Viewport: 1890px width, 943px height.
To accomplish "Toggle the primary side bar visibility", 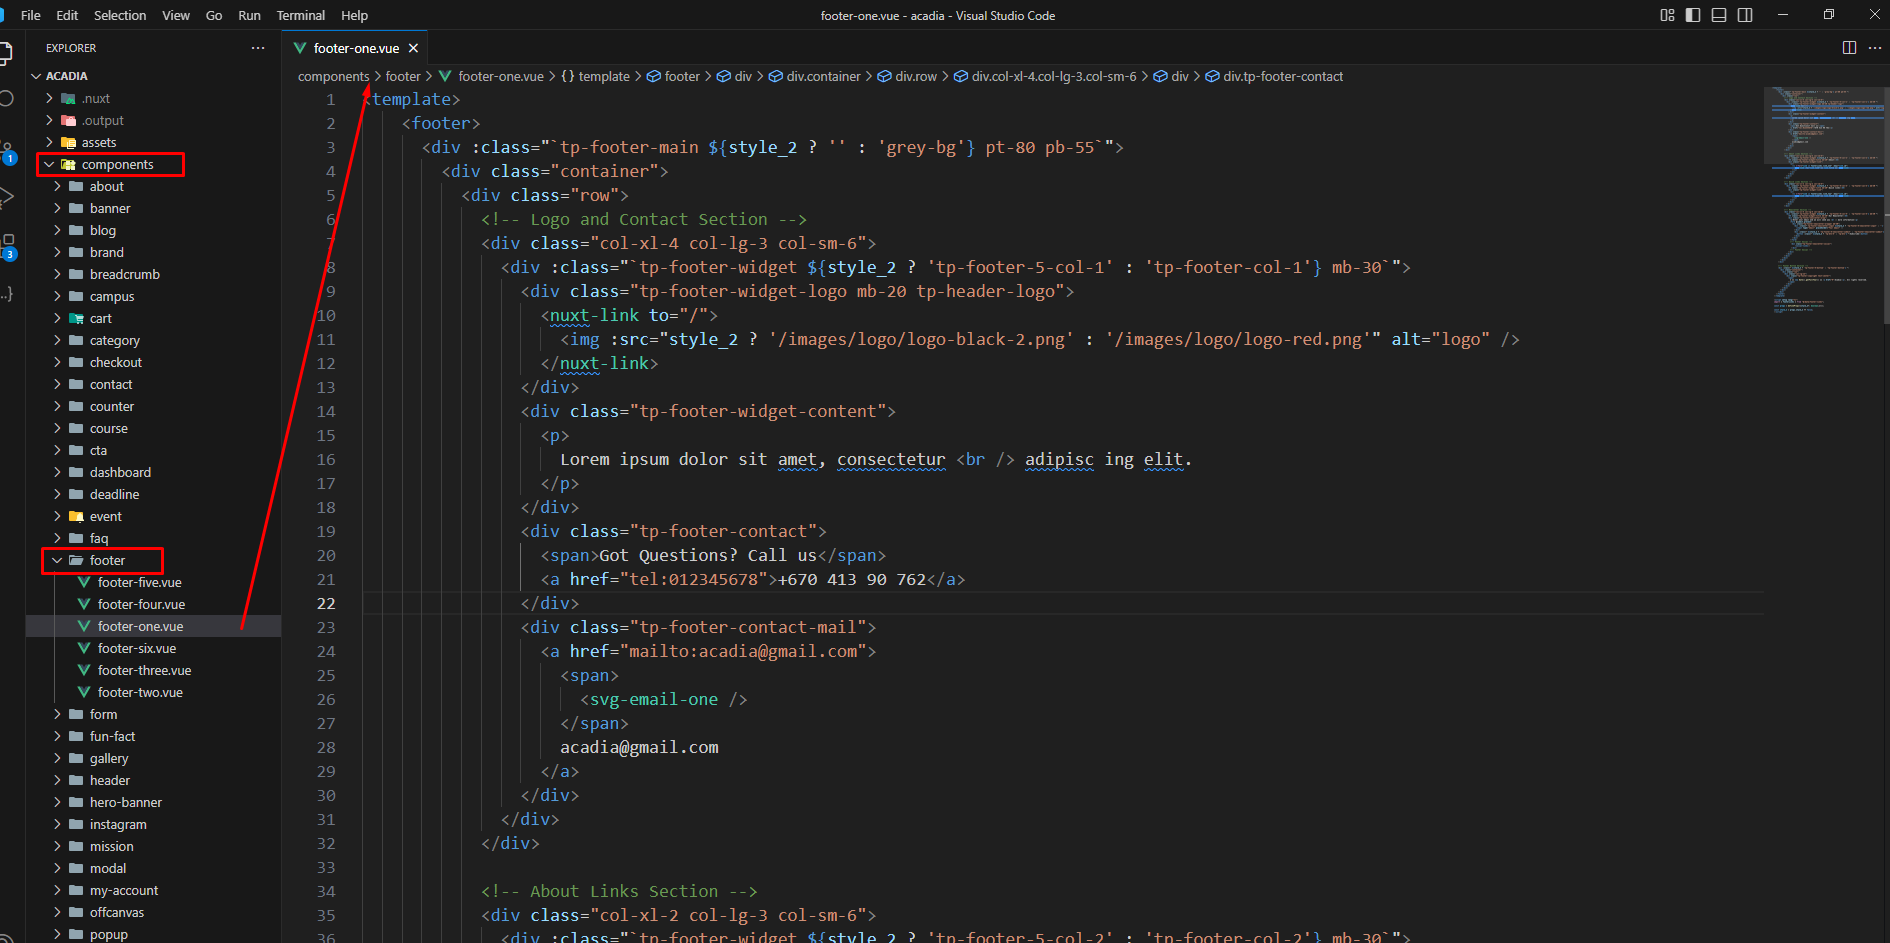I will (1693, 15).
